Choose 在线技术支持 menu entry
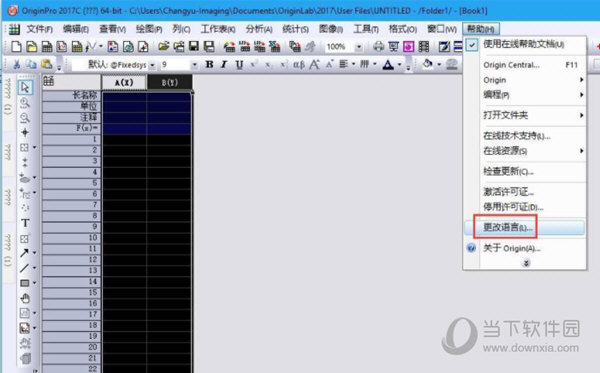This screenshot has width=600, height=373. click(525, 136)
